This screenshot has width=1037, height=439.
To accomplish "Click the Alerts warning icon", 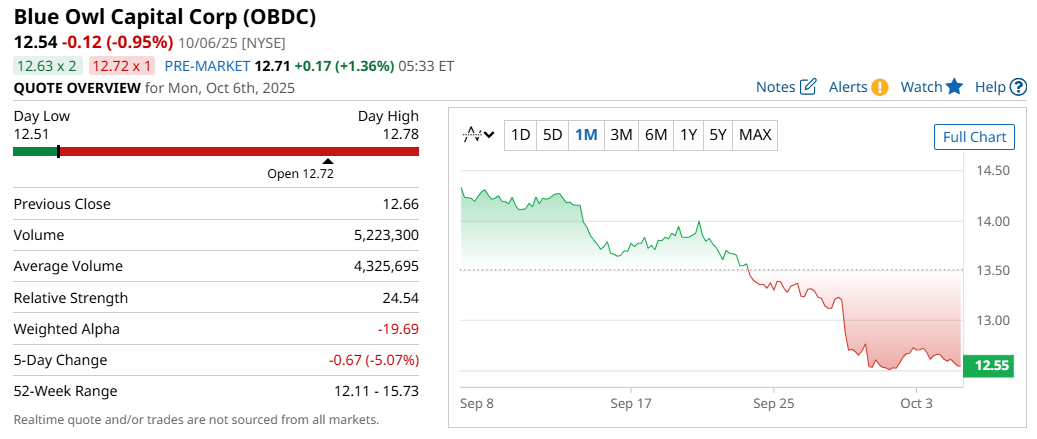I will (x=879, y=87).
